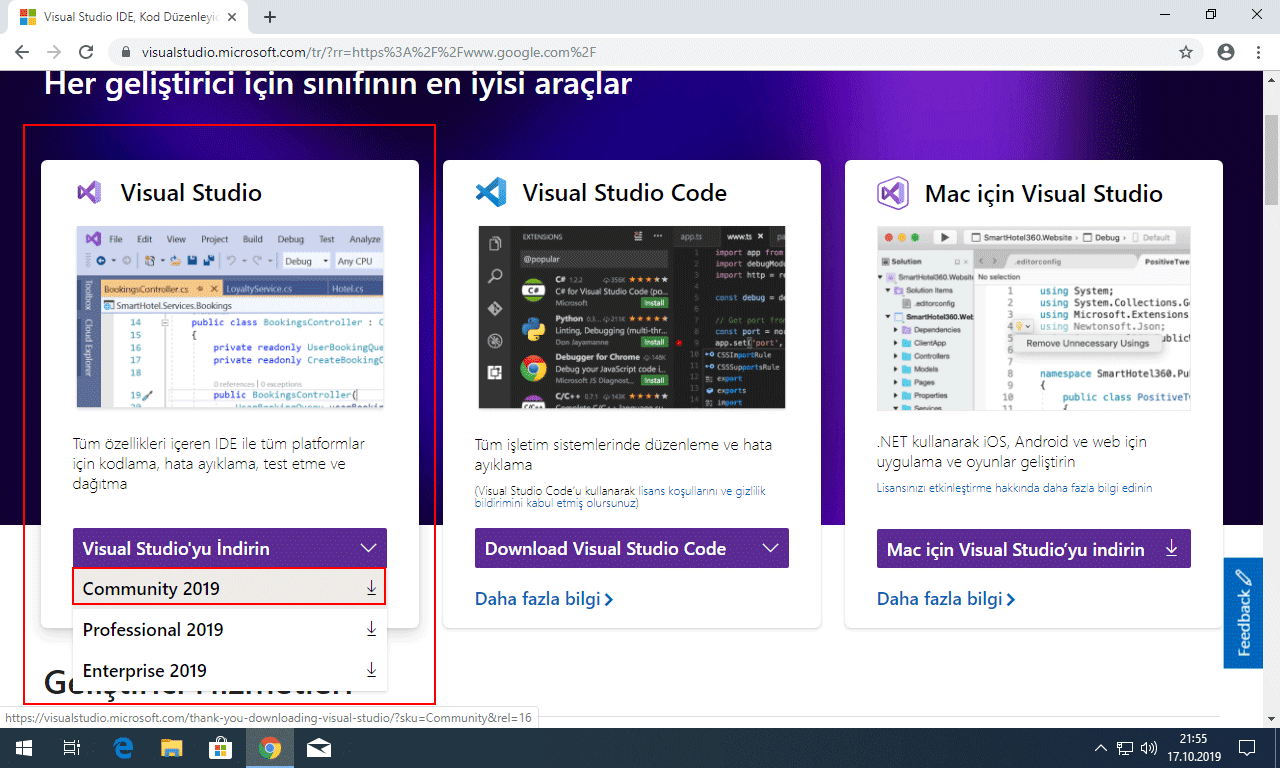The image size is (1280, 768).
Task: Click download arrow next to Enterprise 2019
Action: click(371, 670)
